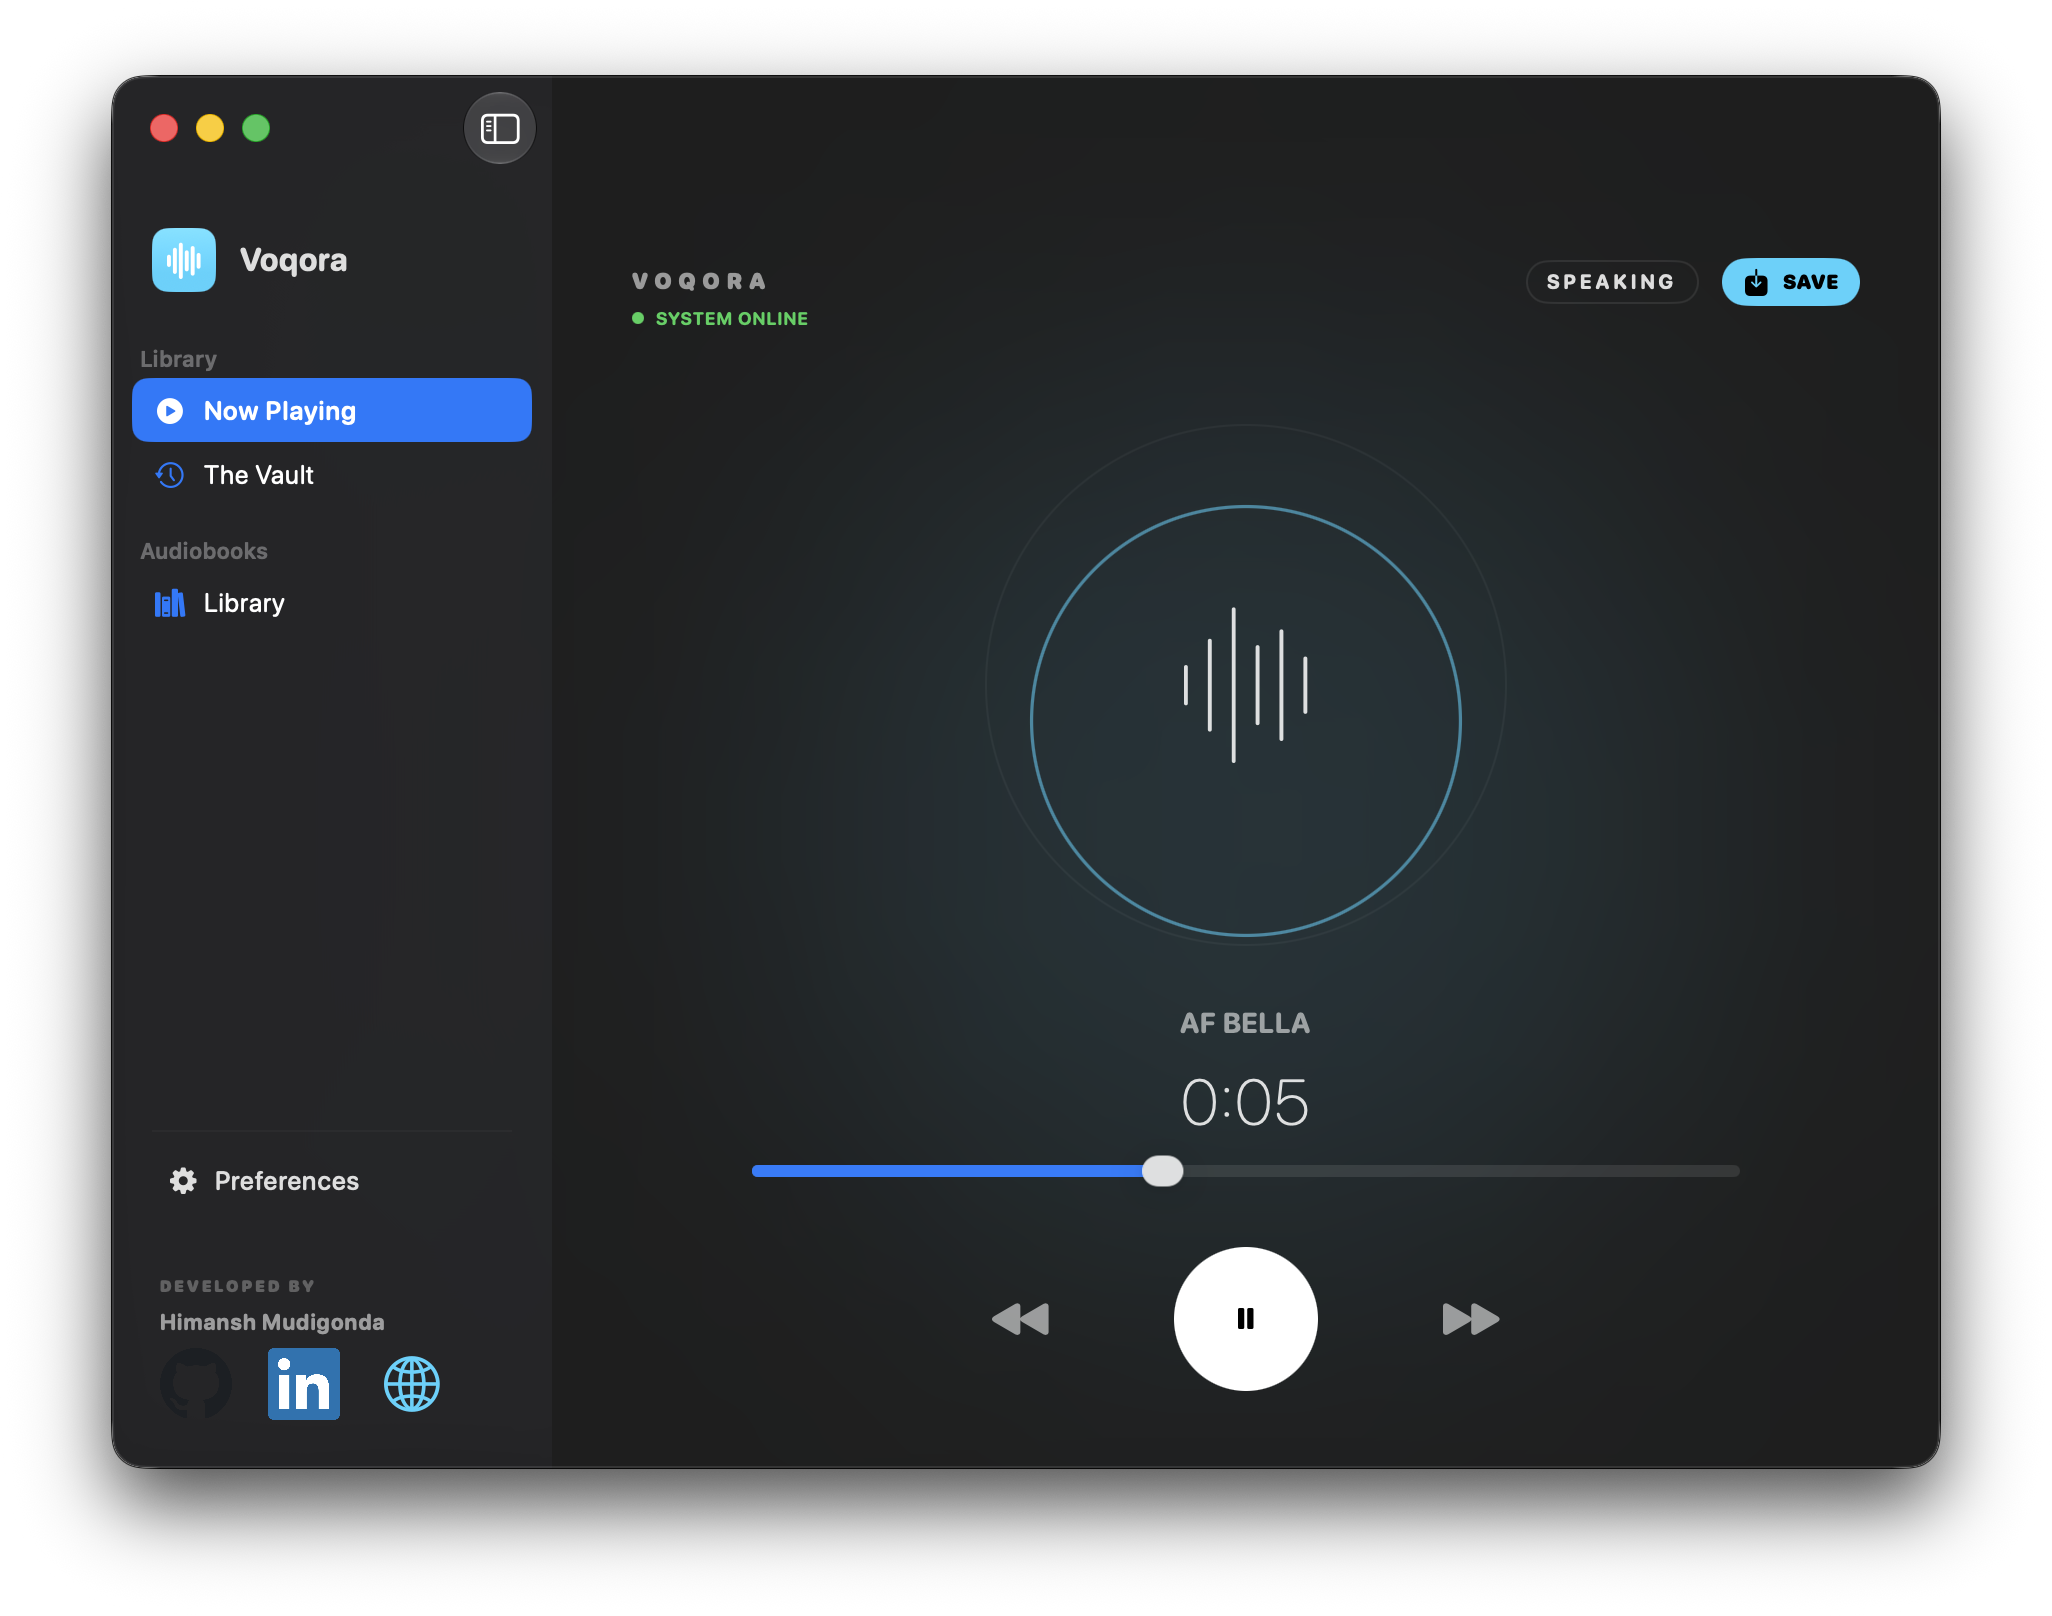This screenshot has height=1616, width=2052.
Task: Open the developer website globe icon
Action: tap(412, 1384)
